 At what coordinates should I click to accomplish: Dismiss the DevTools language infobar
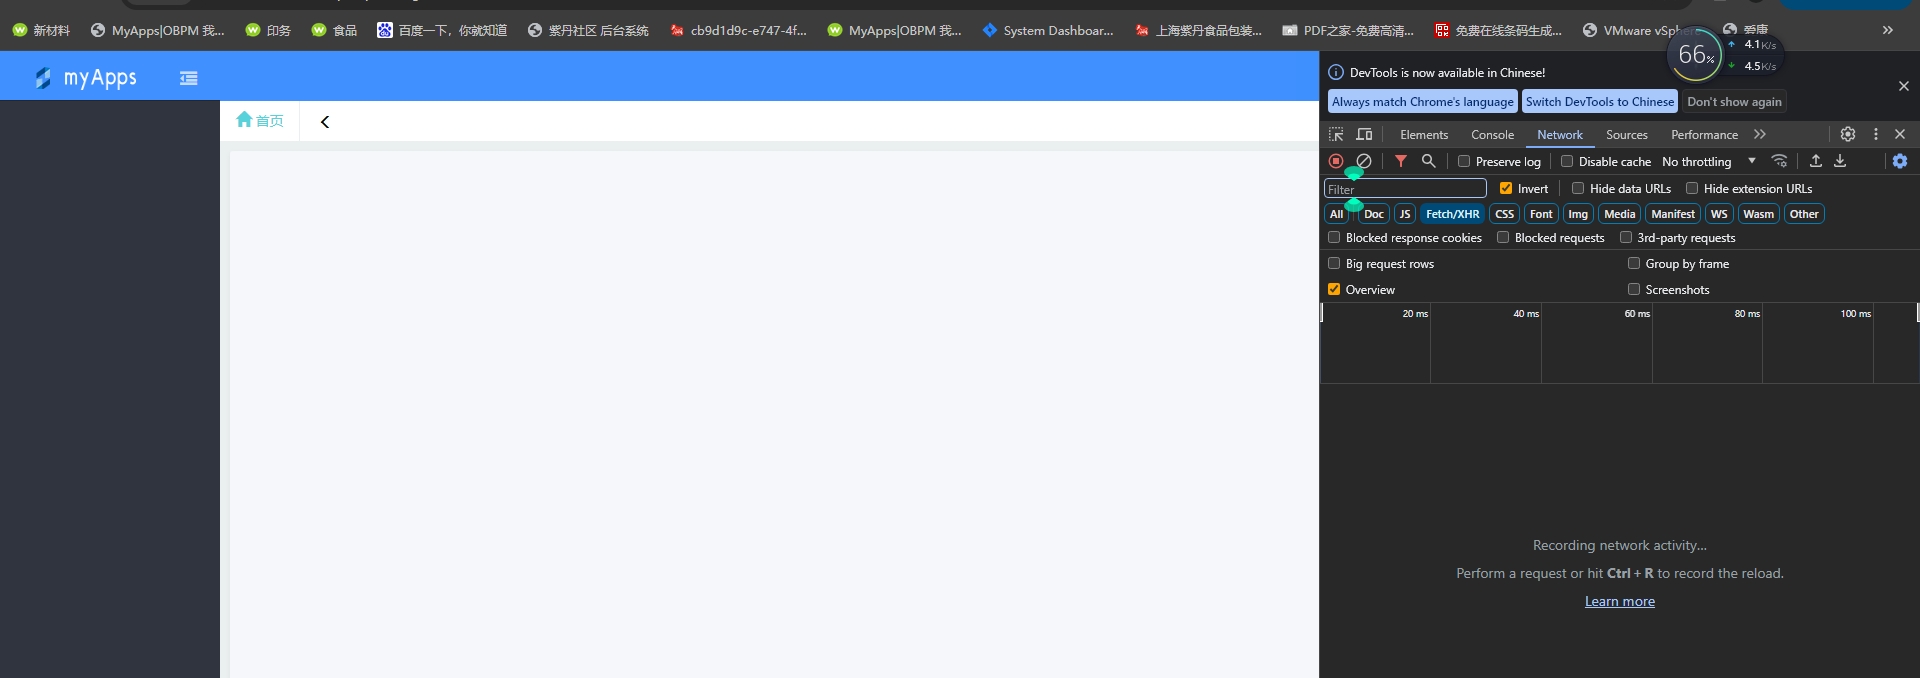pos(1904,87)
